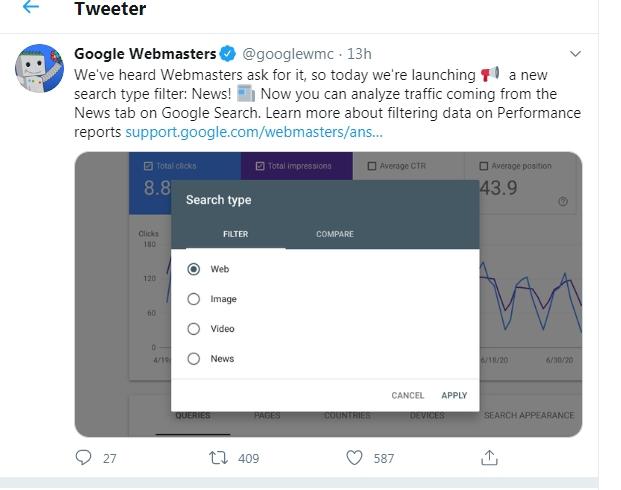
Task: Select the Web radio button
Action: pyautogui.click(x=194, y=269)
